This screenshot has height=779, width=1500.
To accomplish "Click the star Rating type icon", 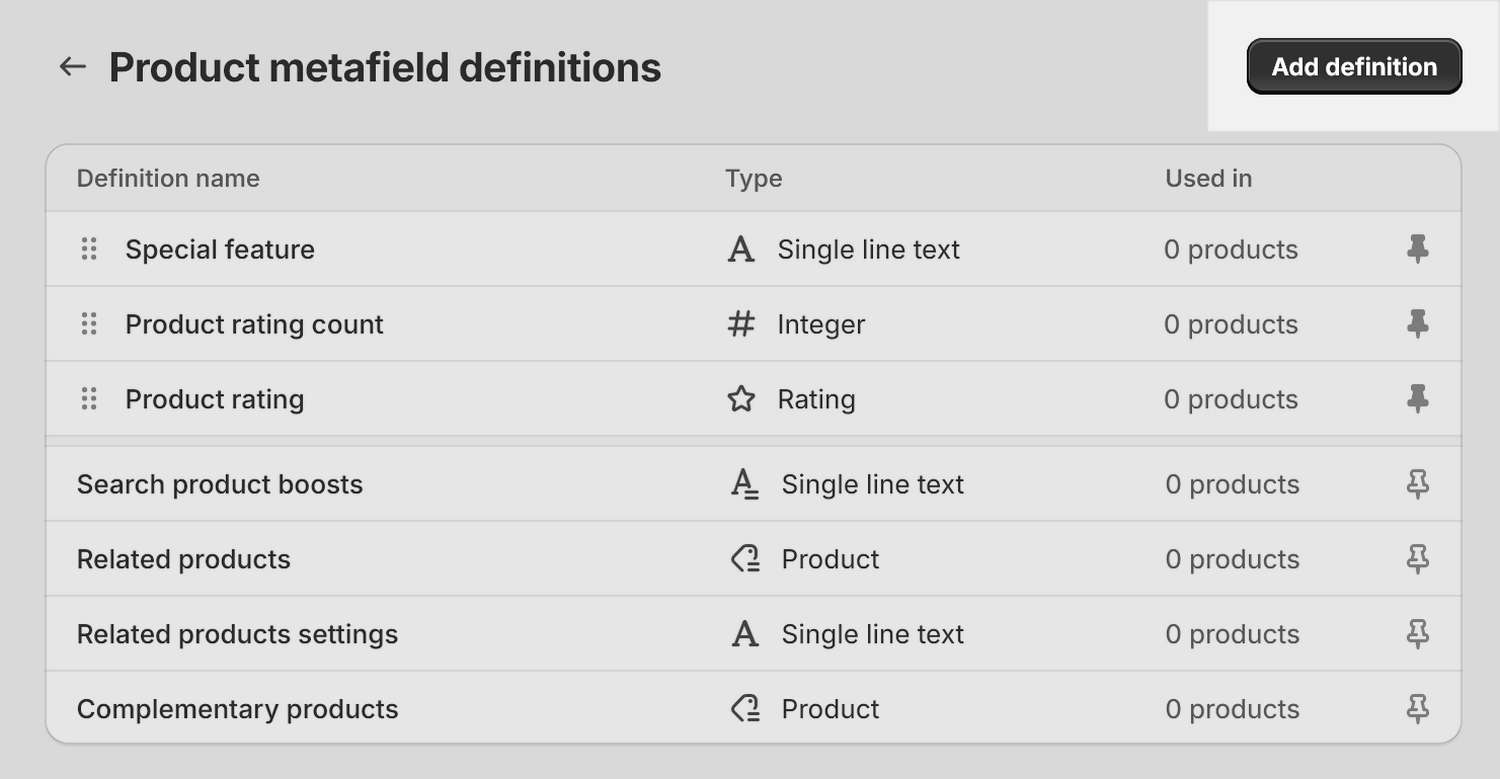I will click(741, 399).
